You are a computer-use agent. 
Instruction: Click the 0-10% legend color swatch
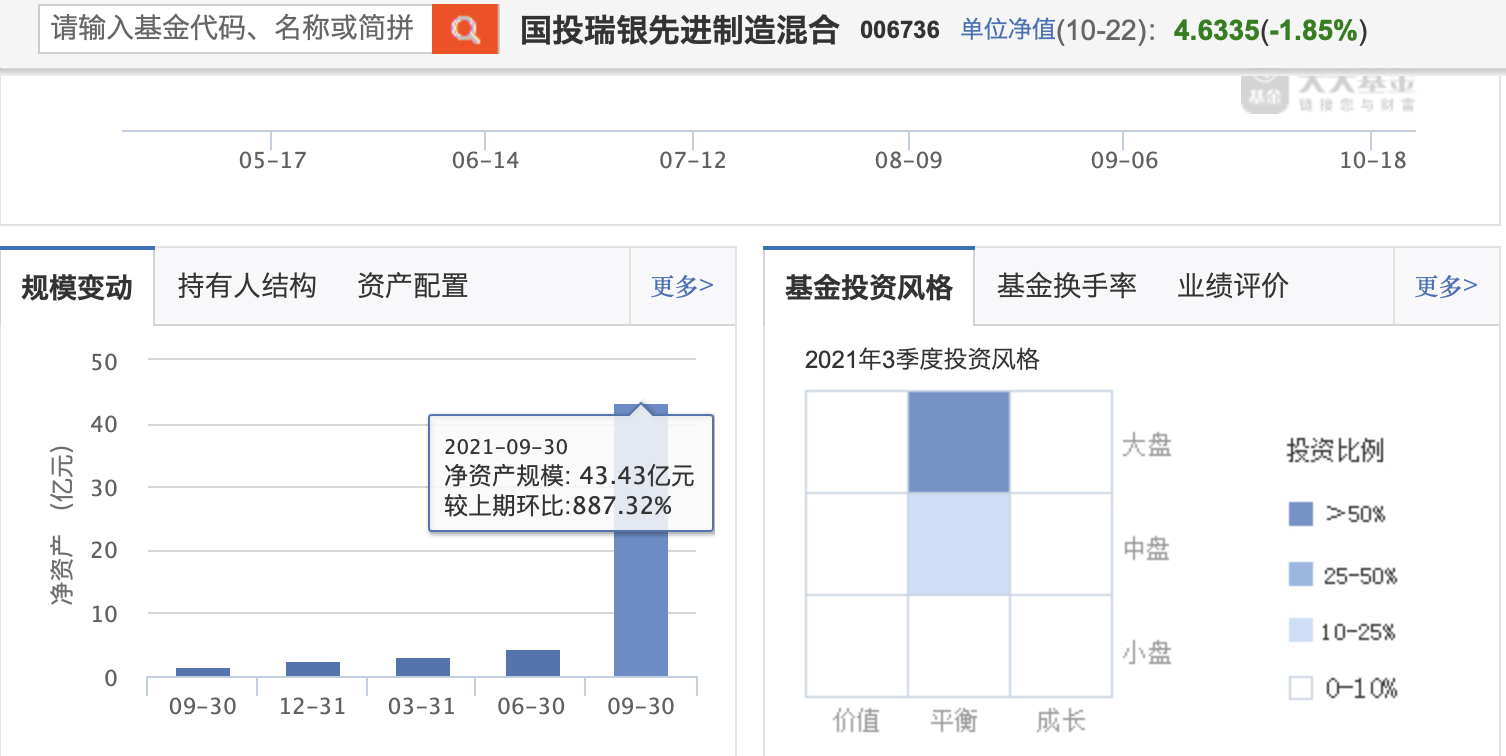(x=1300, y=688)
